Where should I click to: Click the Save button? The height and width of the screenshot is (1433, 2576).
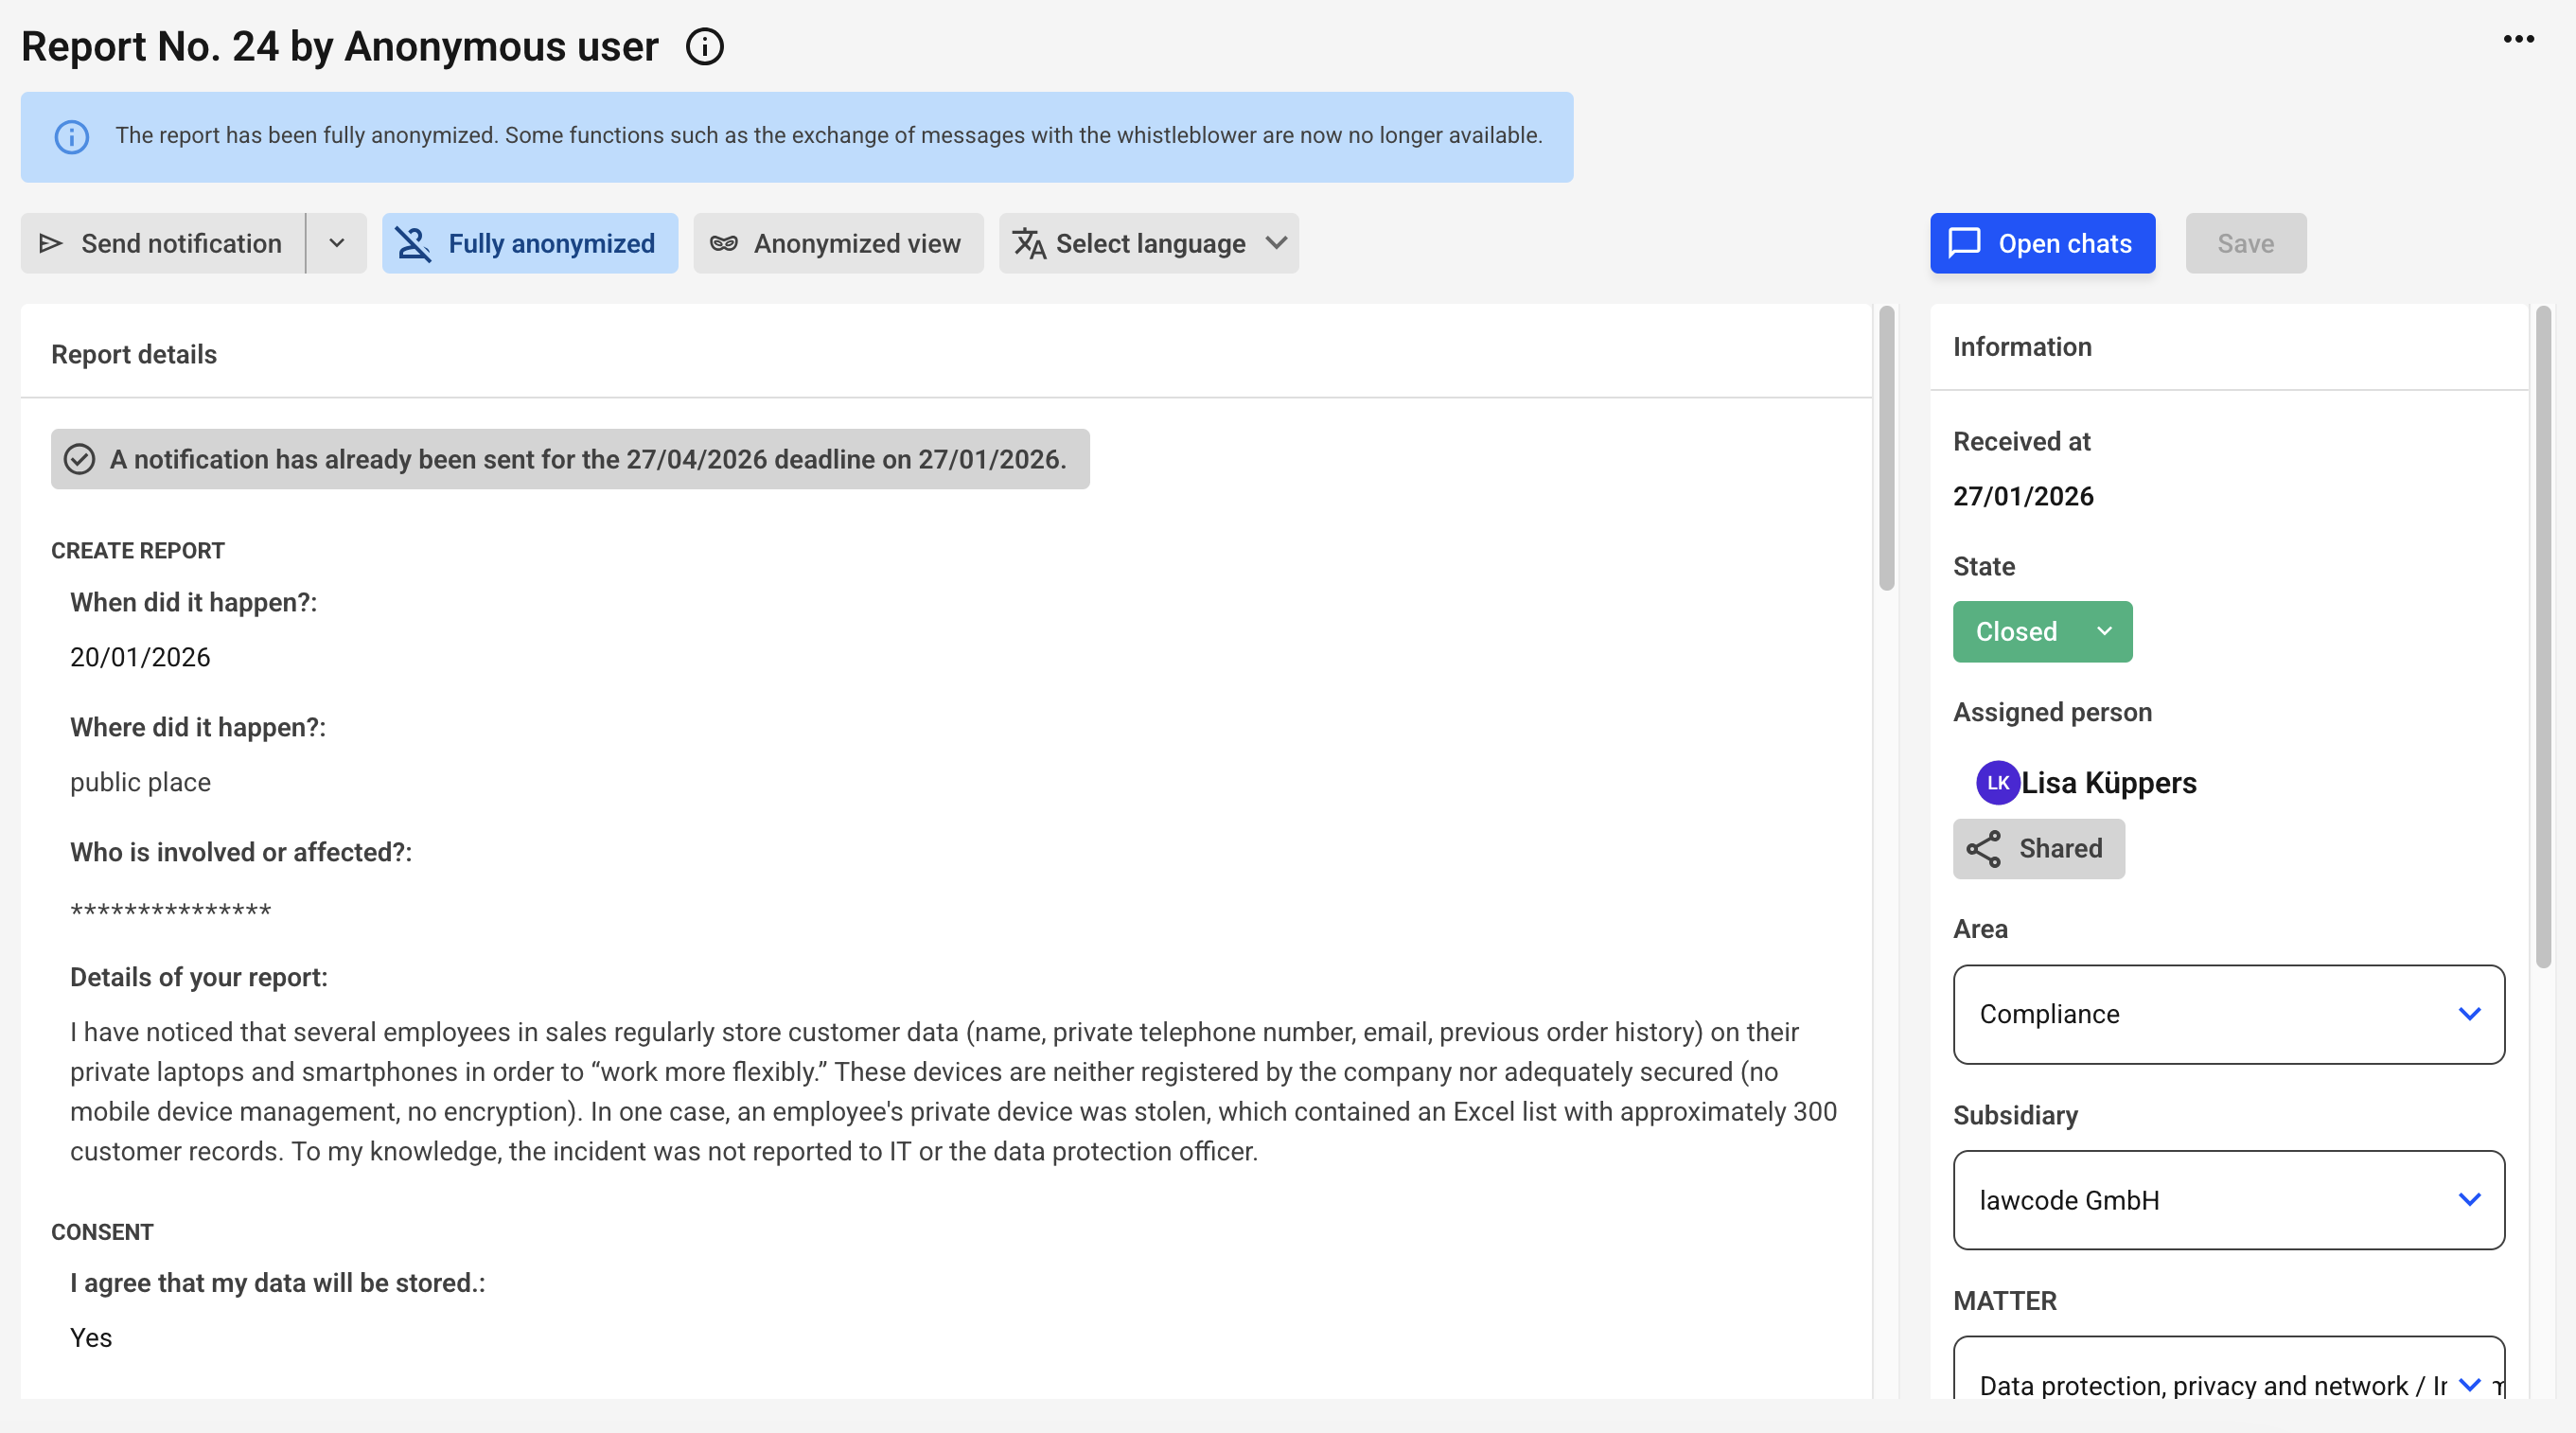[x=2245, y=243]
